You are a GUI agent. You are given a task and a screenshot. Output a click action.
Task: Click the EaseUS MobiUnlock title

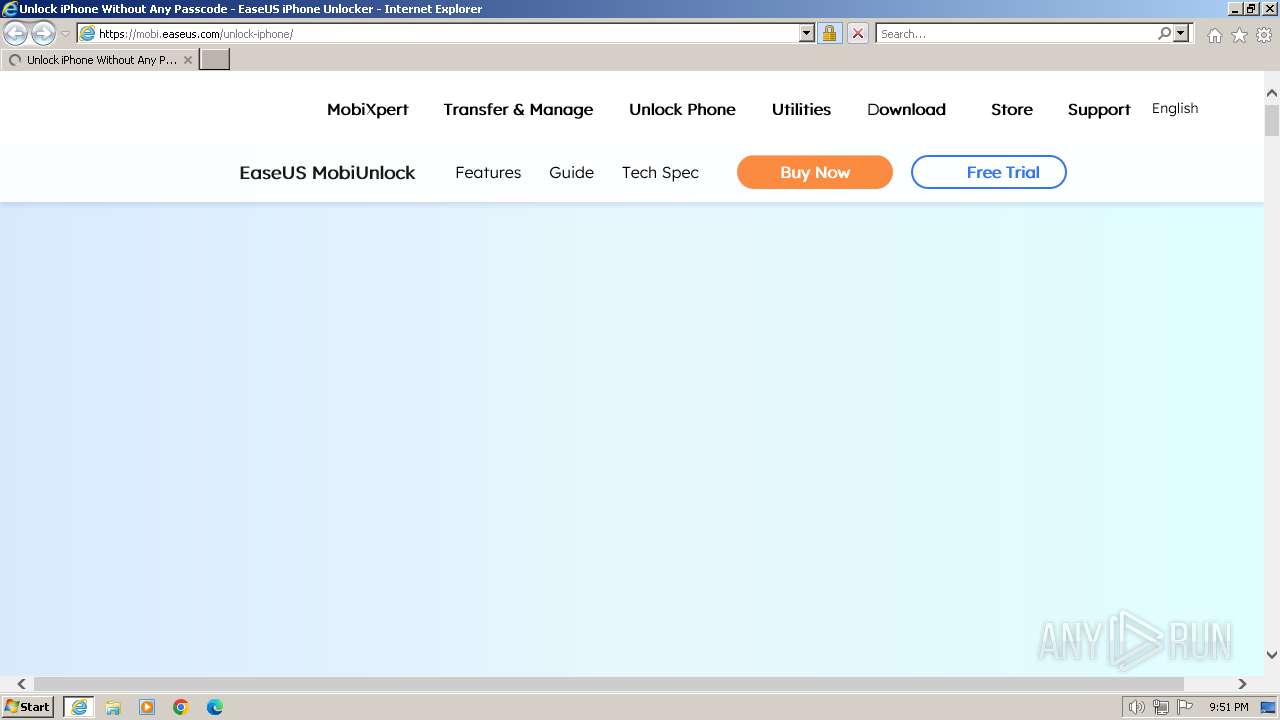point(327,173)
